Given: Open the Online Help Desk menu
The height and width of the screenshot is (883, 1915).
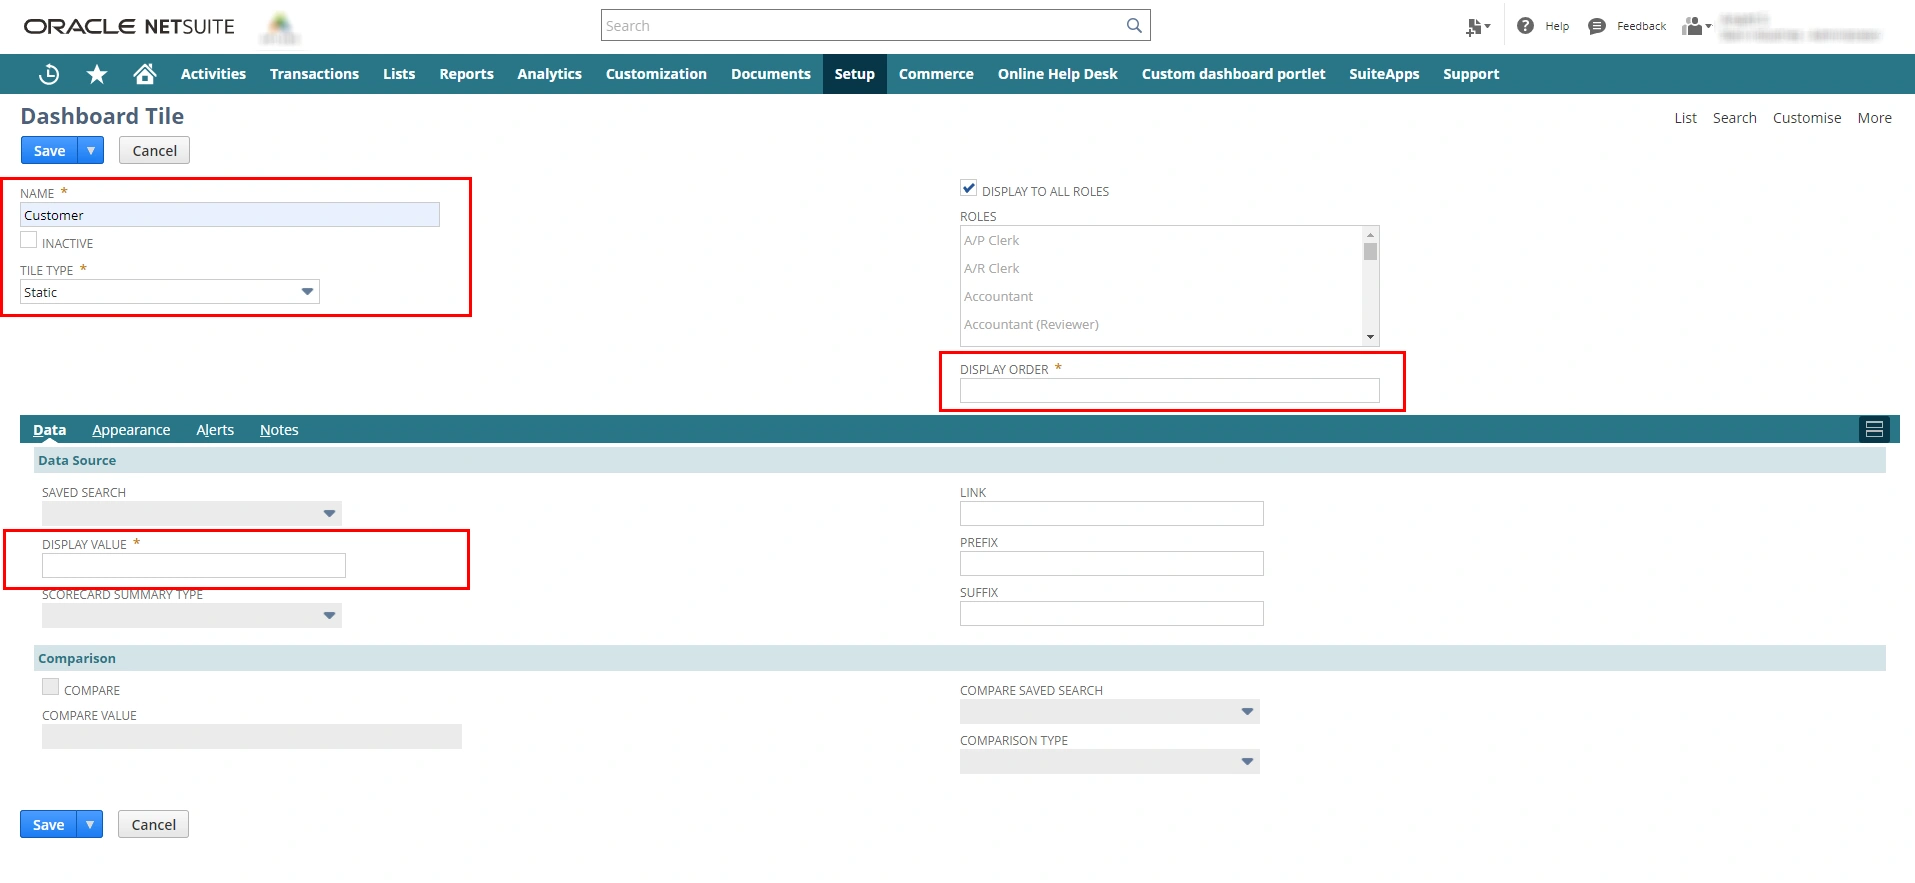Looking at the screenshot, I should [1058, 74].
